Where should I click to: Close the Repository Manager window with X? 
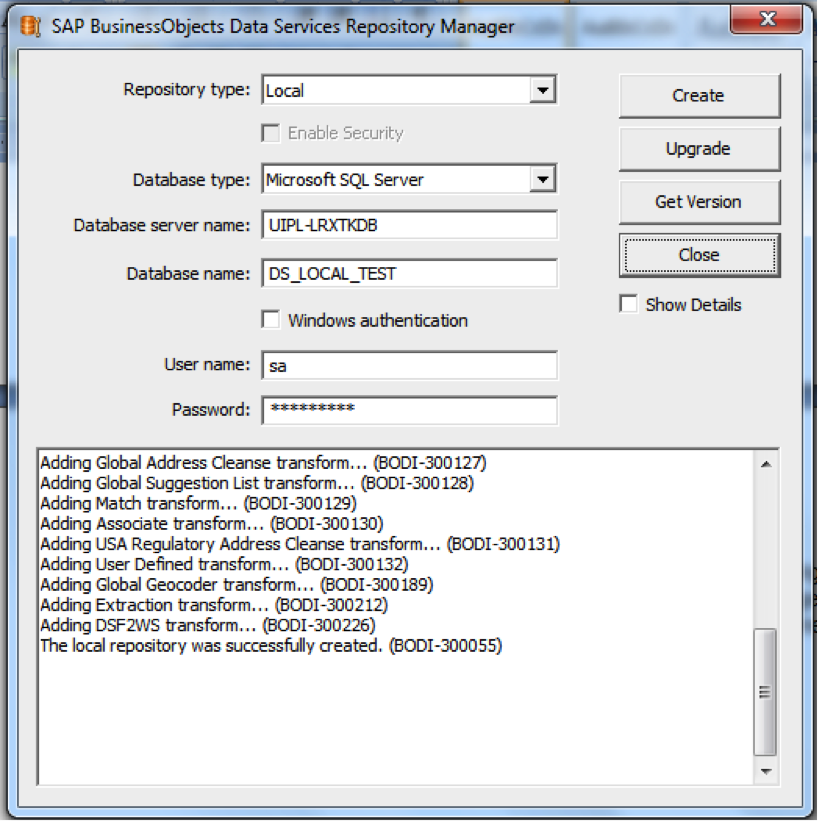click(x=766, y=19)
